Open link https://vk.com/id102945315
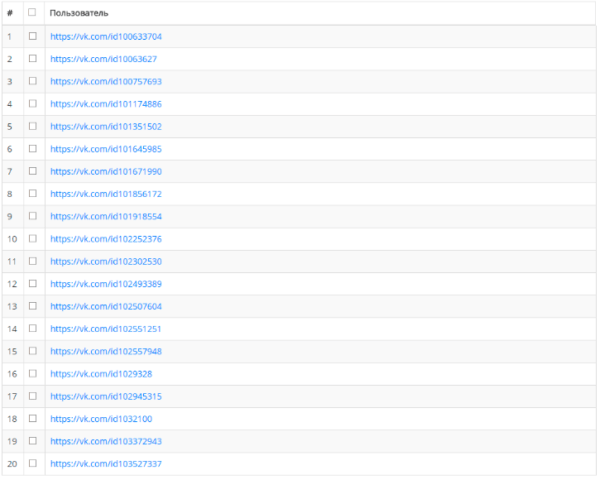Image resolution: width=600 pixels, height=480 pixels. (x=106, y=397)
